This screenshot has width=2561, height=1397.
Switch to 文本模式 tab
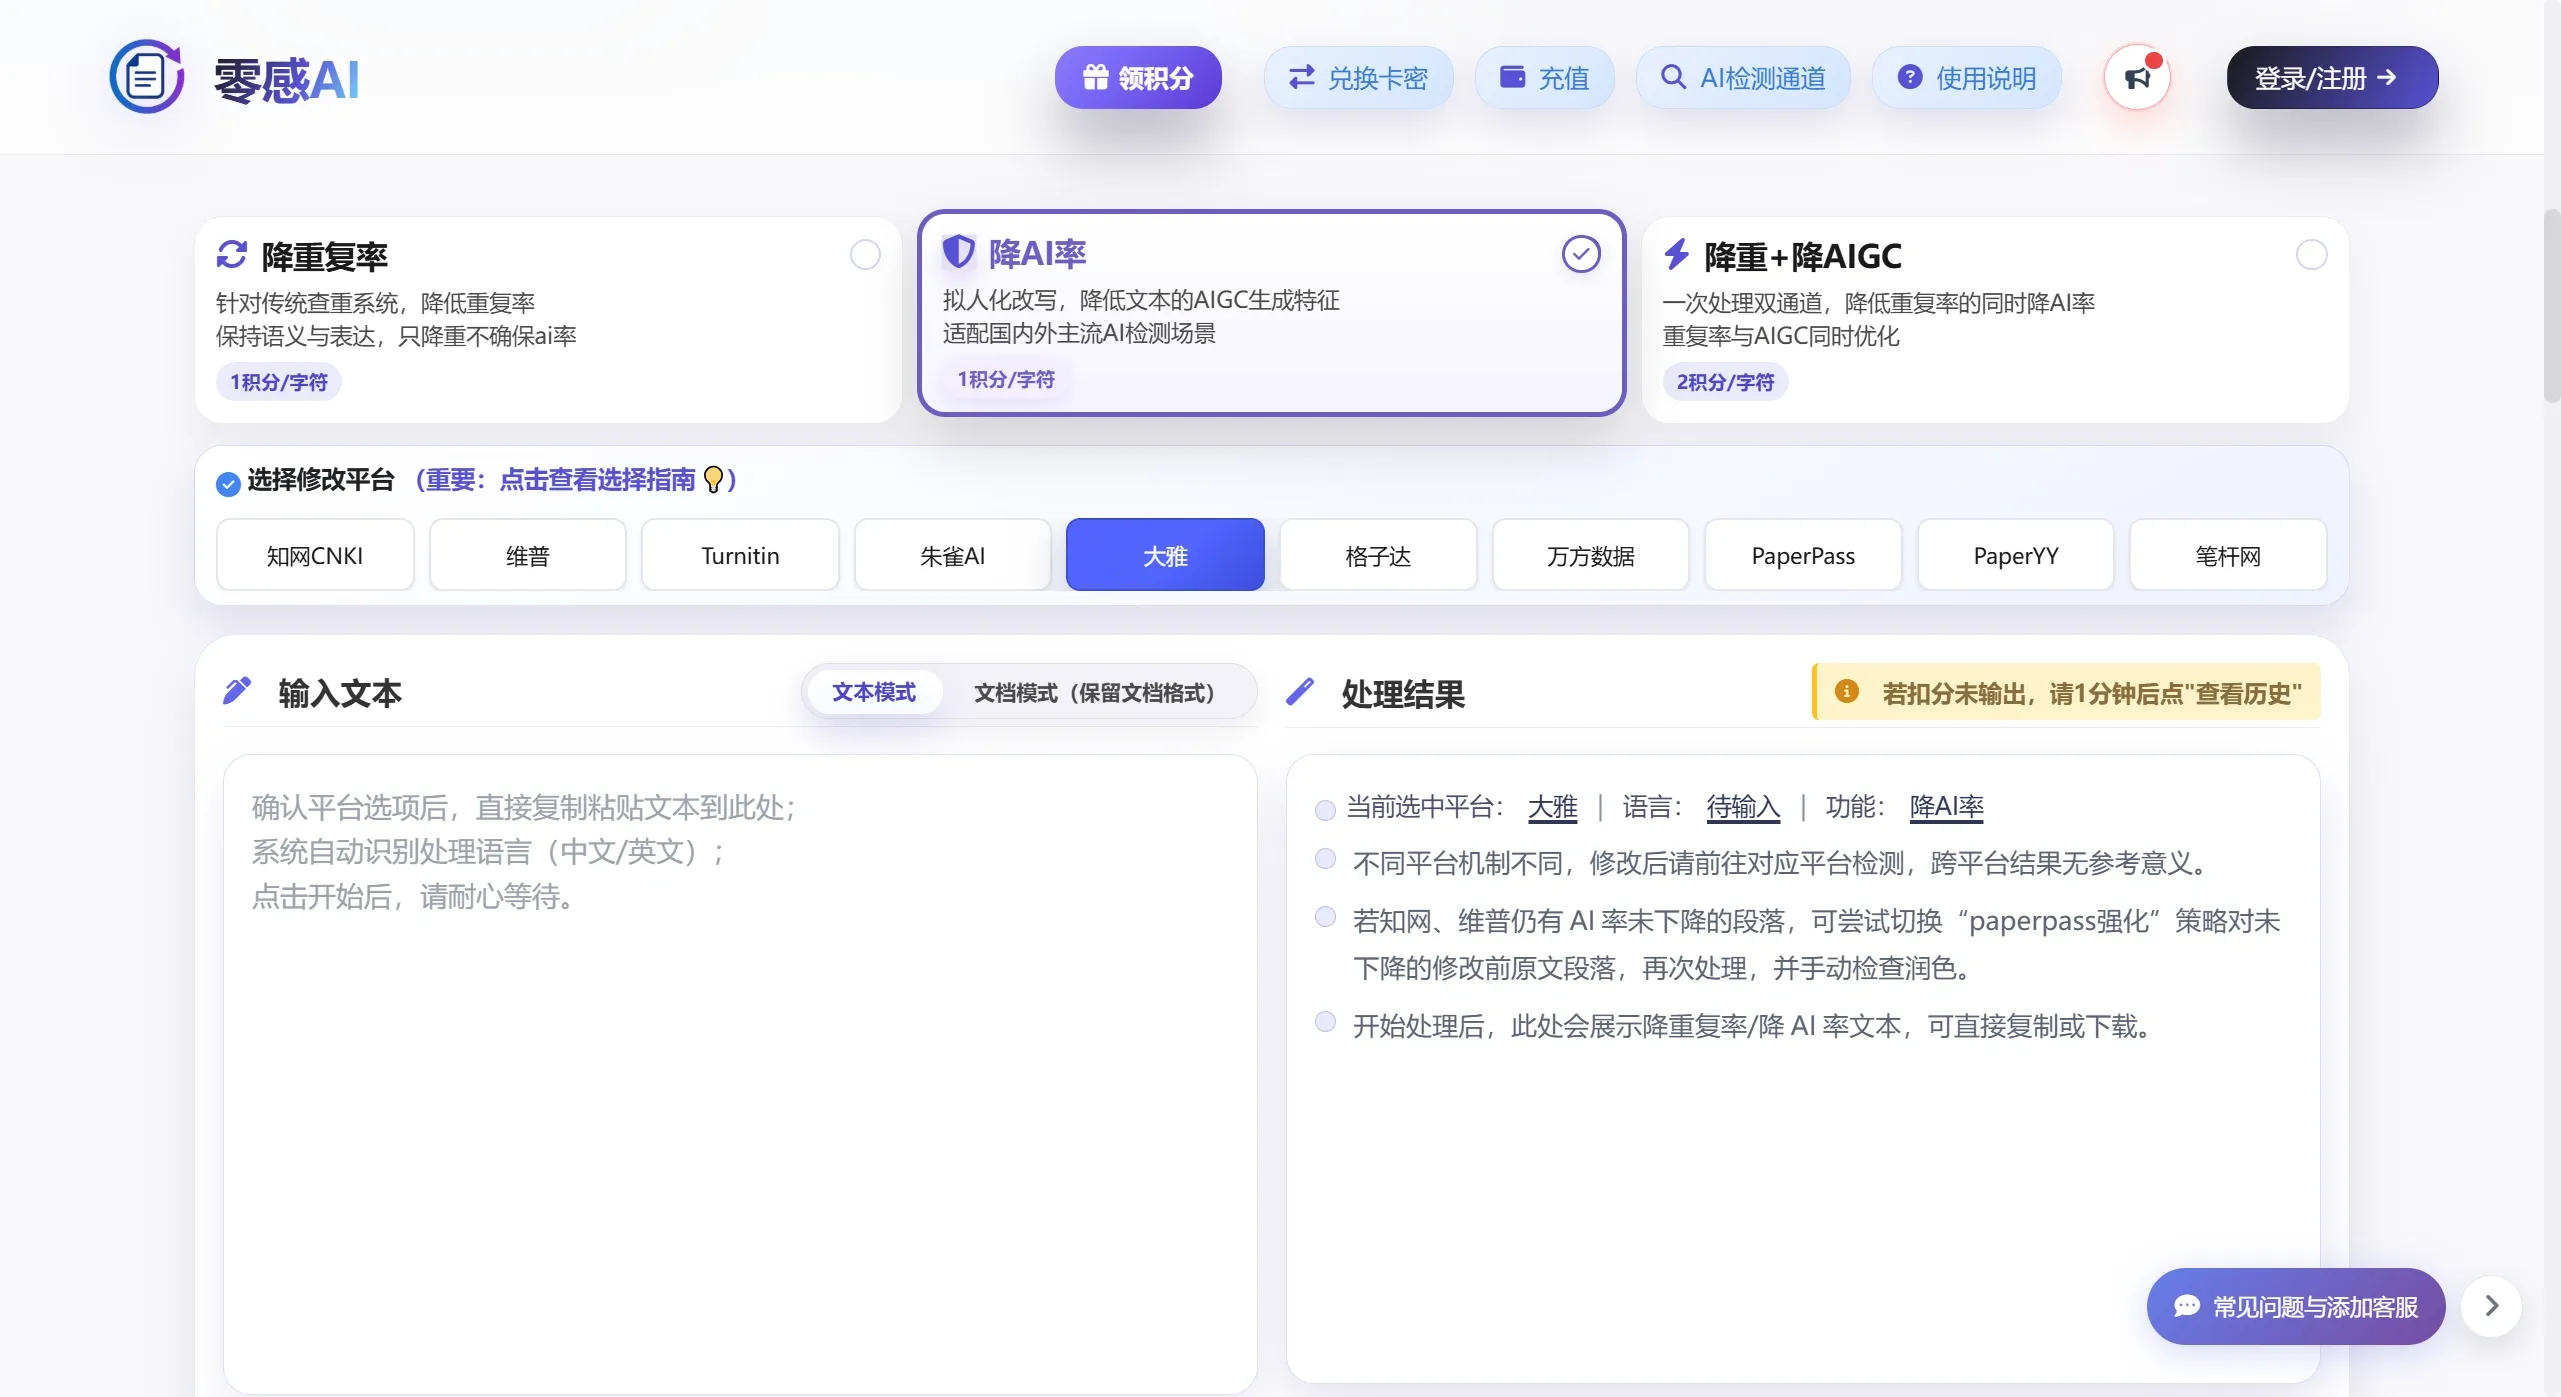point(873,691)
